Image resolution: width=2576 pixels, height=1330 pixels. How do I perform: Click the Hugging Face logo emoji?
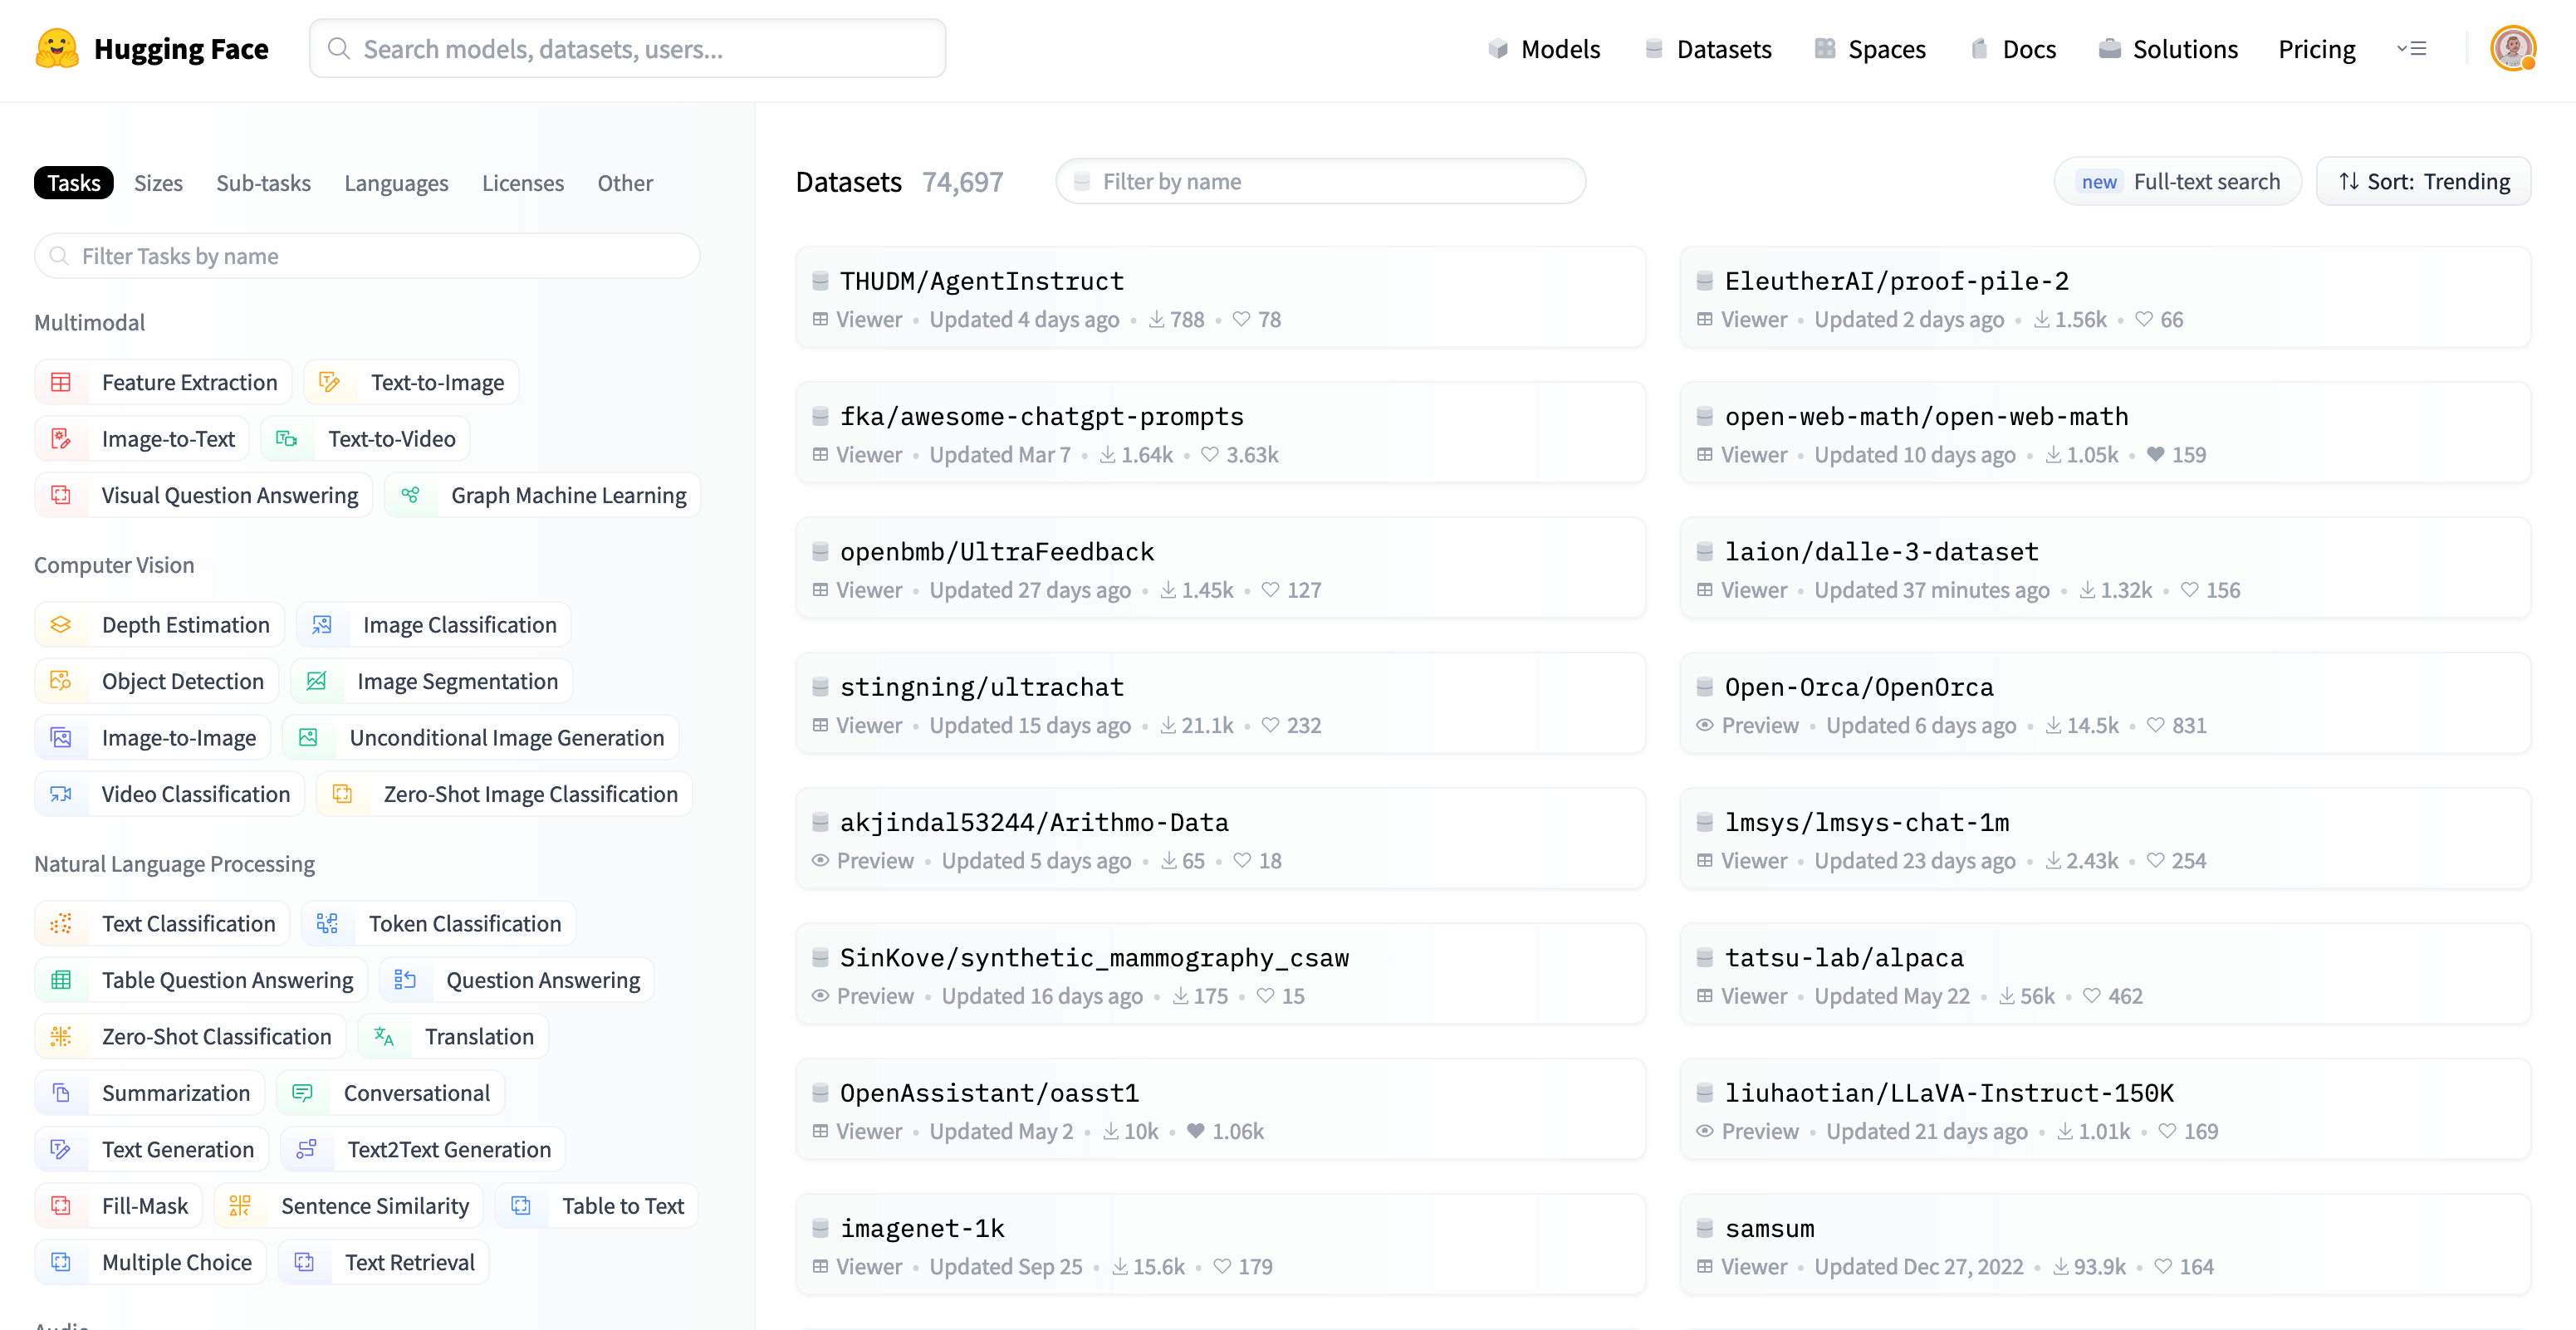(x=57, y=48)
